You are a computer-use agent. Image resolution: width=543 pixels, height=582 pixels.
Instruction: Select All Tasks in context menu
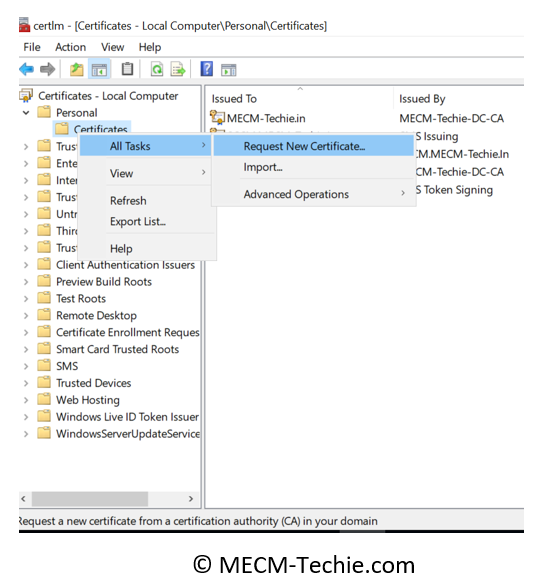pos(145,146)
